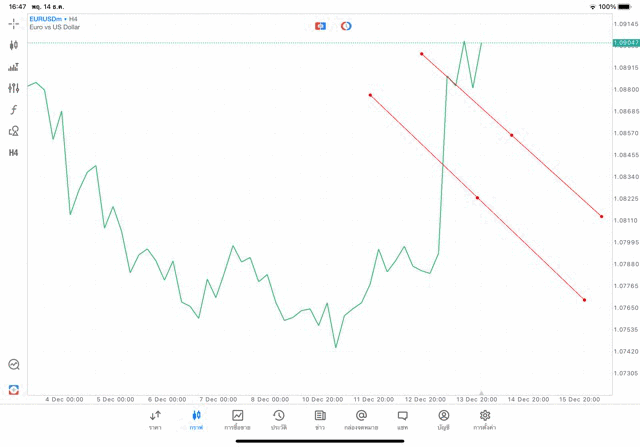
Task: Open chart settings sliders icon
Action: tap(14, 89)
